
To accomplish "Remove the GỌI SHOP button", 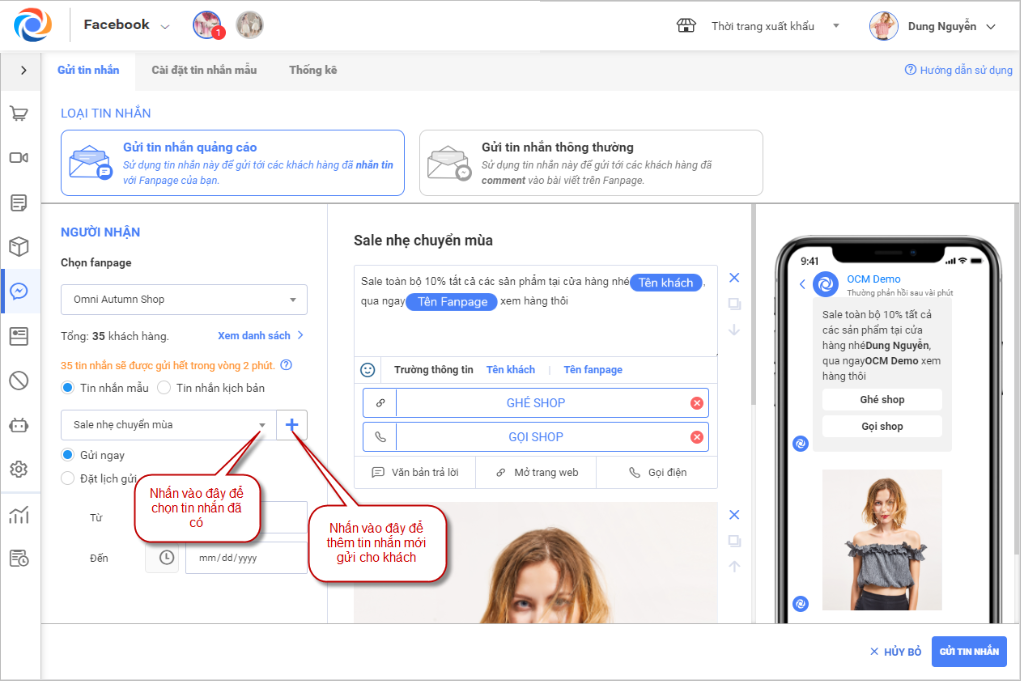I will tap(697, 437).
